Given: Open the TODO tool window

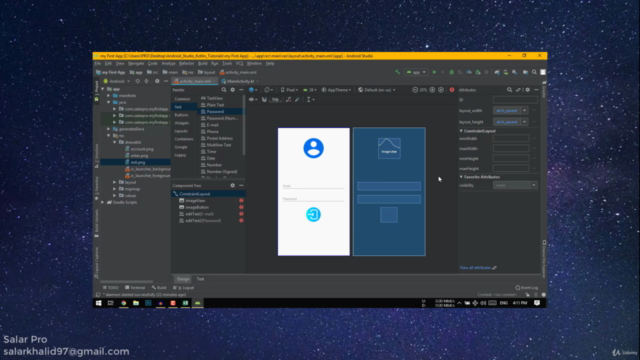Looking at the screenshot, I should (x=111, y=288).
